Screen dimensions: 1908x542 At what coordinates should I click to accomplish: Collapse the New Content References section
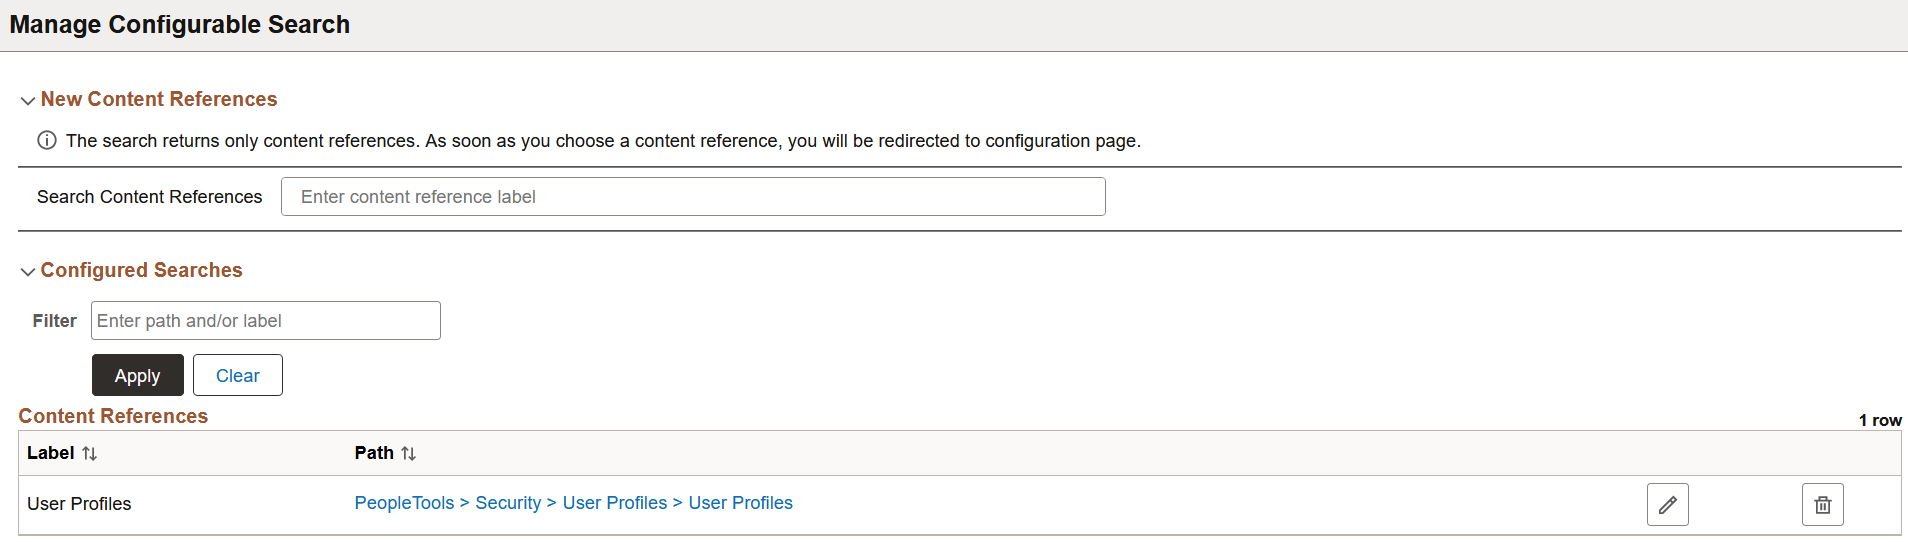tap(28, 100)
